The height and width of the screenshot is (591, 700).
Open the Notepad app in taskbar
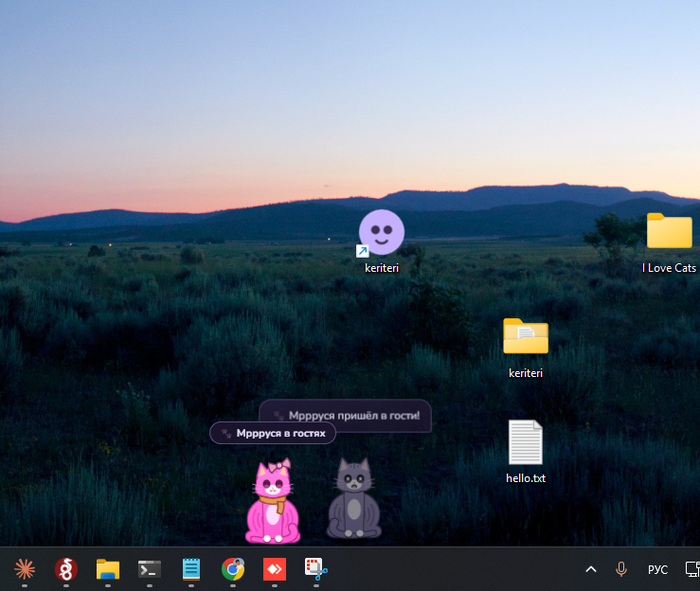[x=191, y=569]
